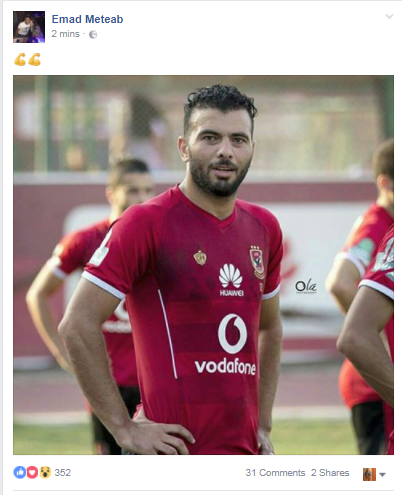Click the 2 mins timestamp
The width and height of the screenshot is (402, 495).
(65, 34)
